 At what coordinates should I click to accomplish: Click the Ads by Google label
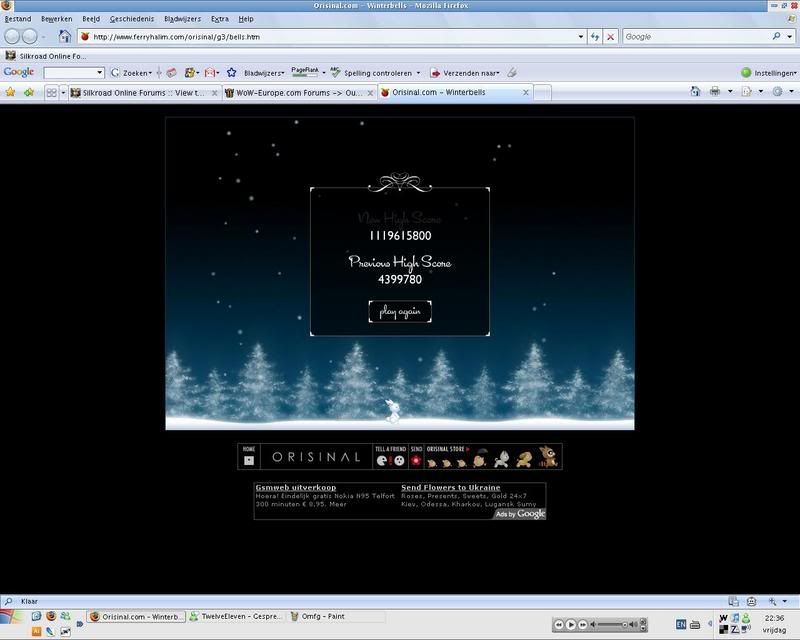520,514
